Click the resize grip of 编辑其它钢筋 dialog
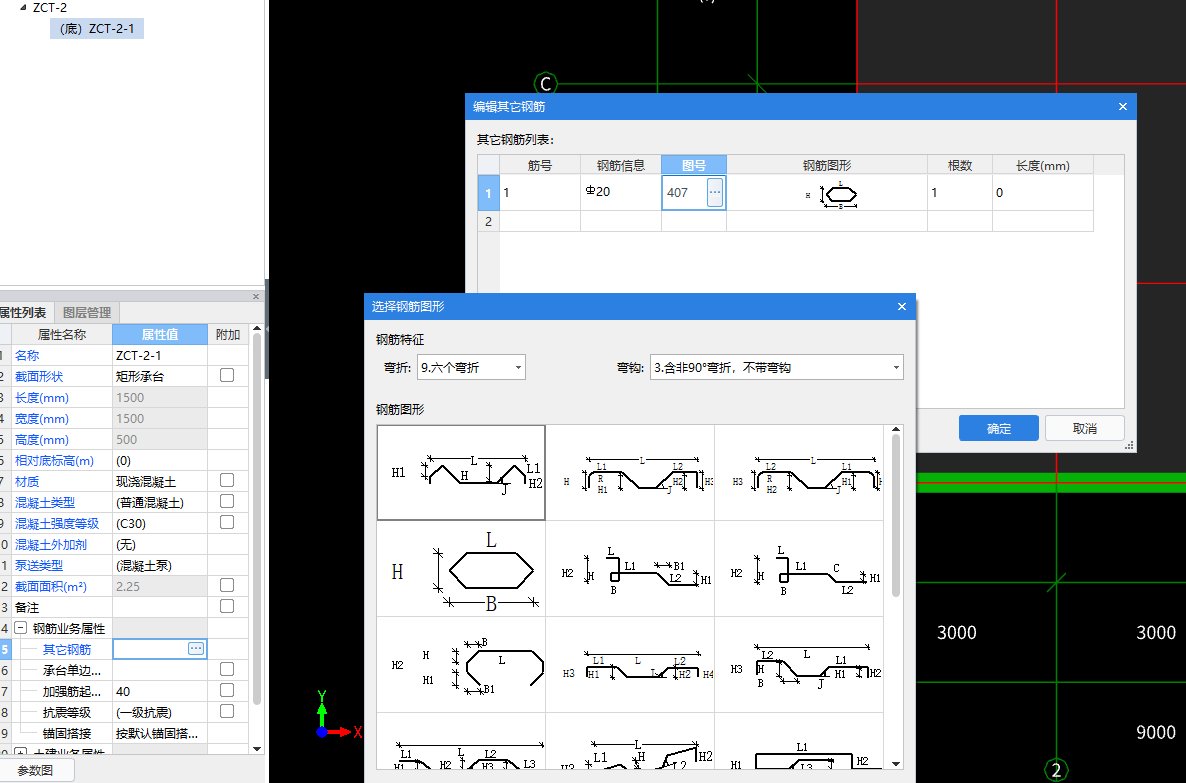1186x783 pixels. (x=1129, y=446)
